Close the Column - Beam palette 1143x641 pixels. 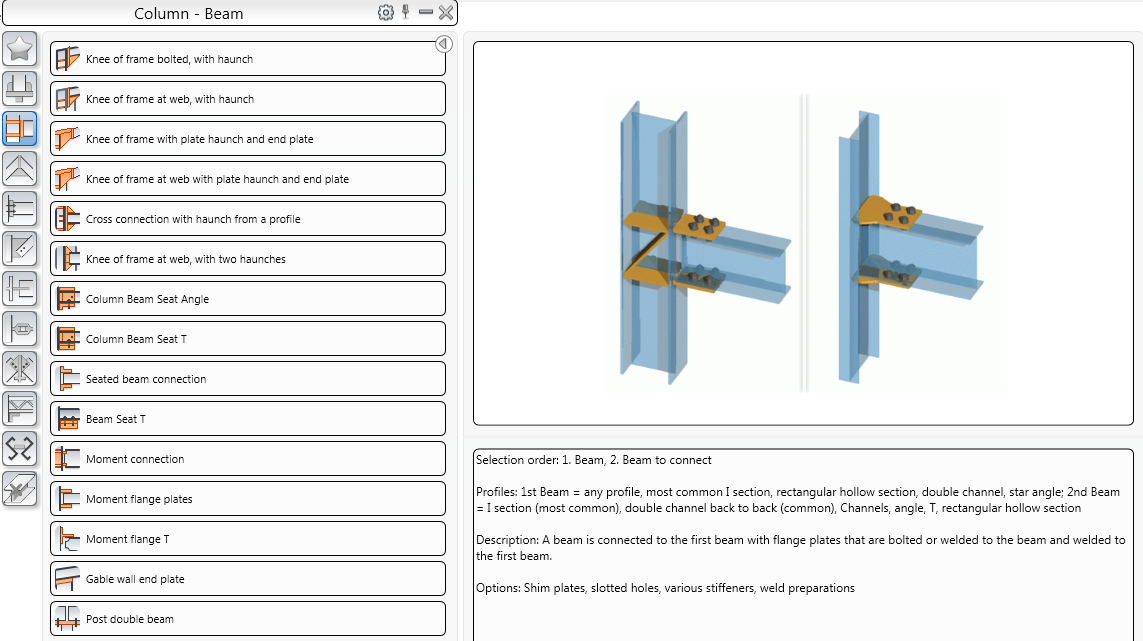click(446, 12)
